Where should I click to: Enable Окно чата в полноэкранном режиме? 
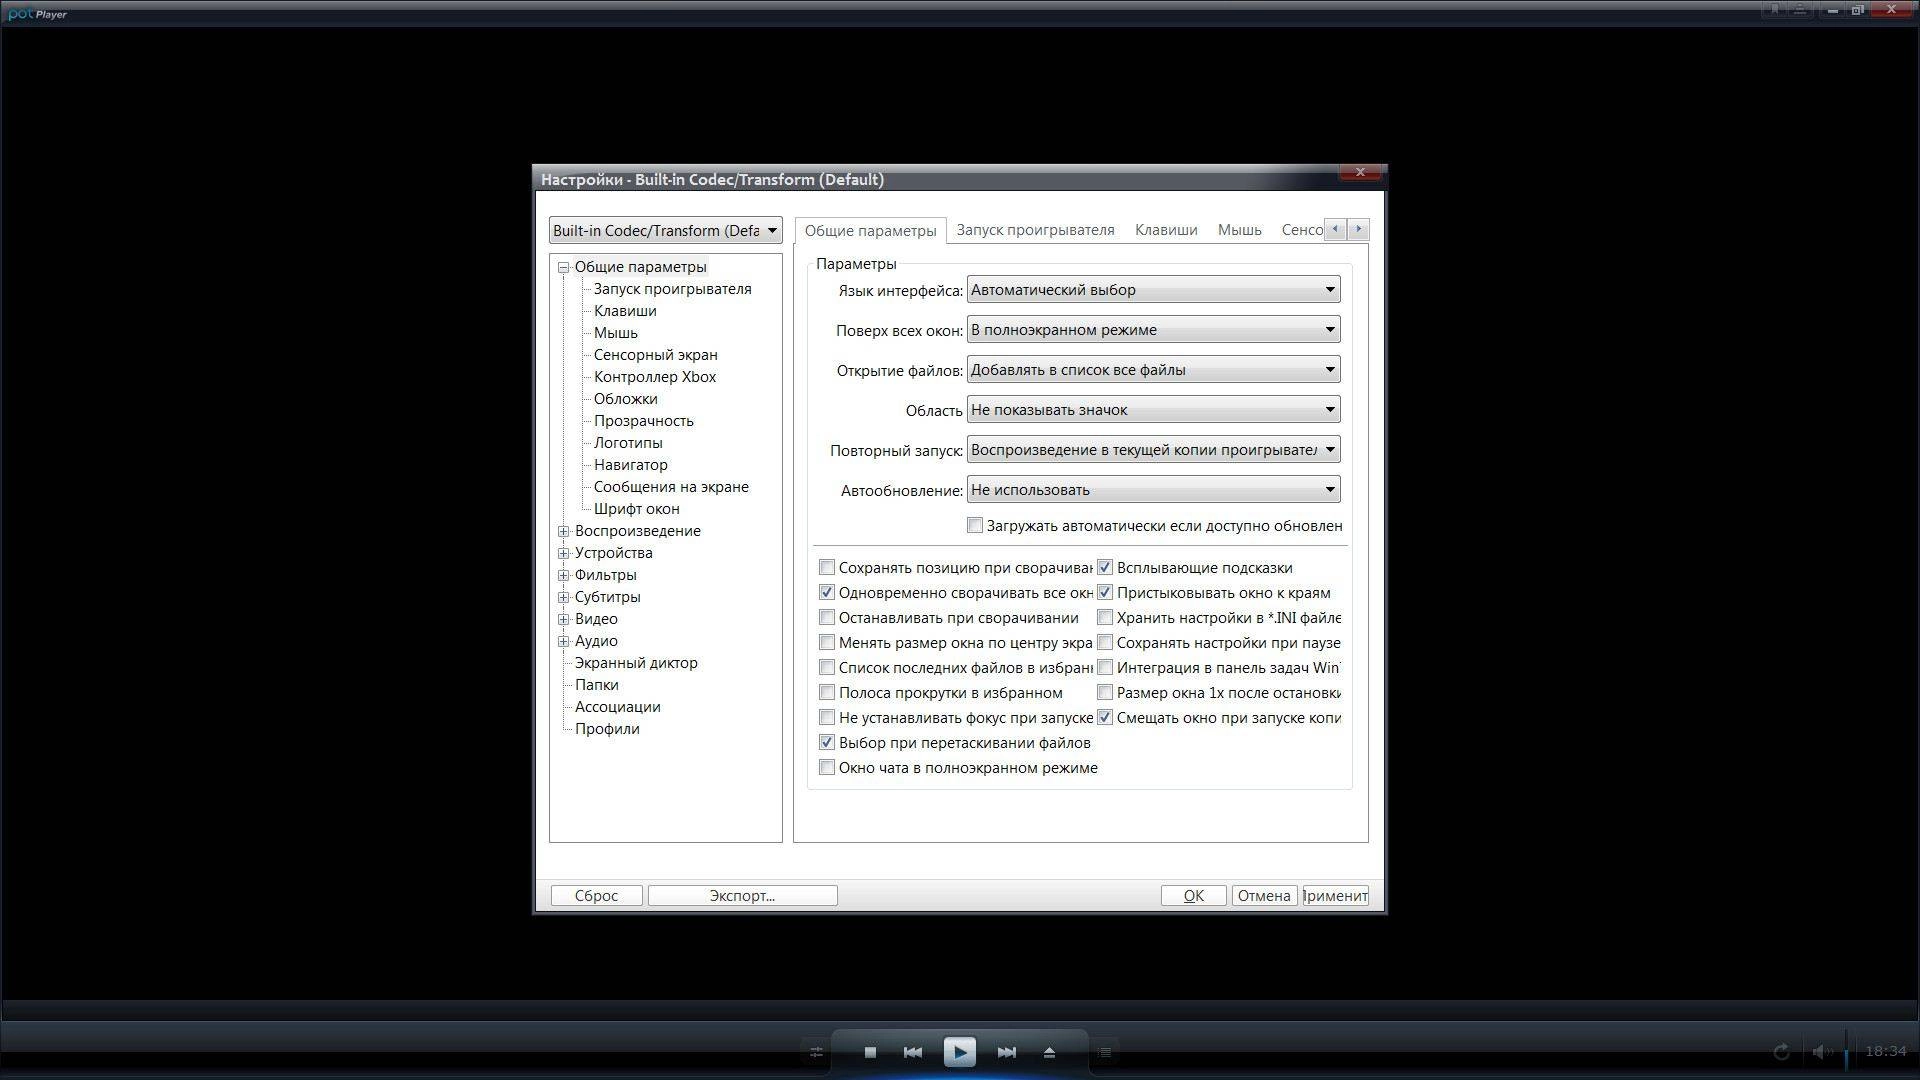(x=827, y=768)
